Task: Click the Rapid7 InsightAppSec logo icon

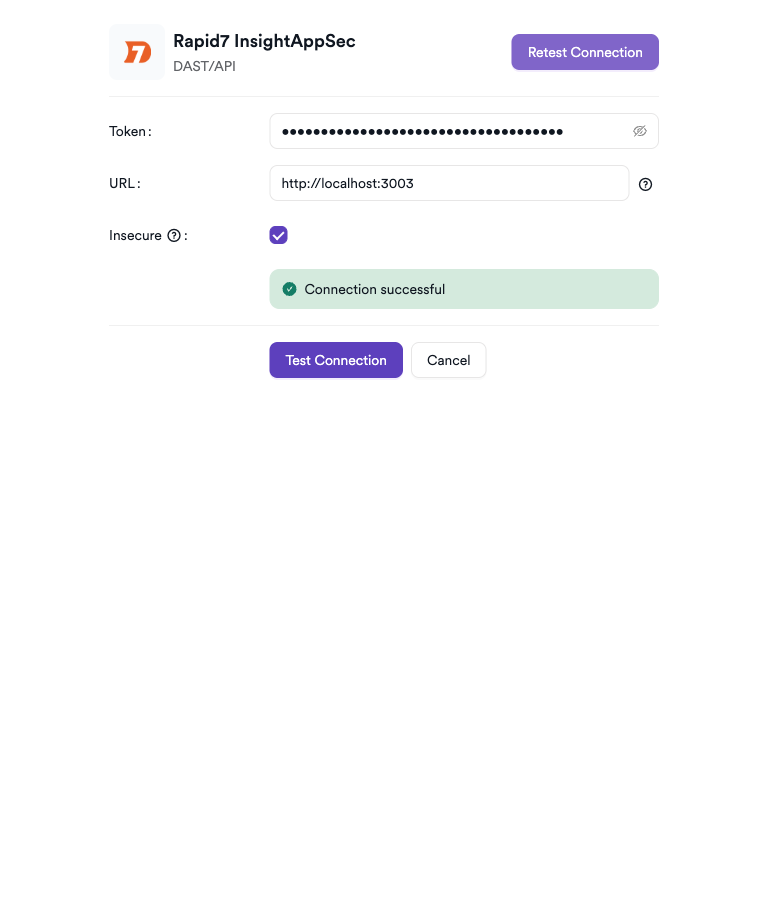Action: coord(137,52)
